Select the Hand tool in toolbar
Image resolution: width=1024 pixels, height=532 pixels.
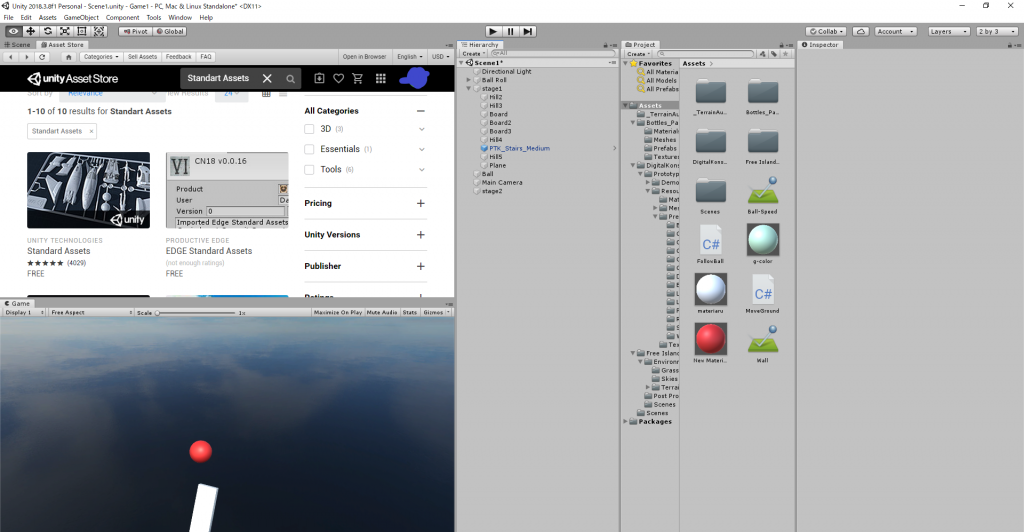[x=13, y=31]
